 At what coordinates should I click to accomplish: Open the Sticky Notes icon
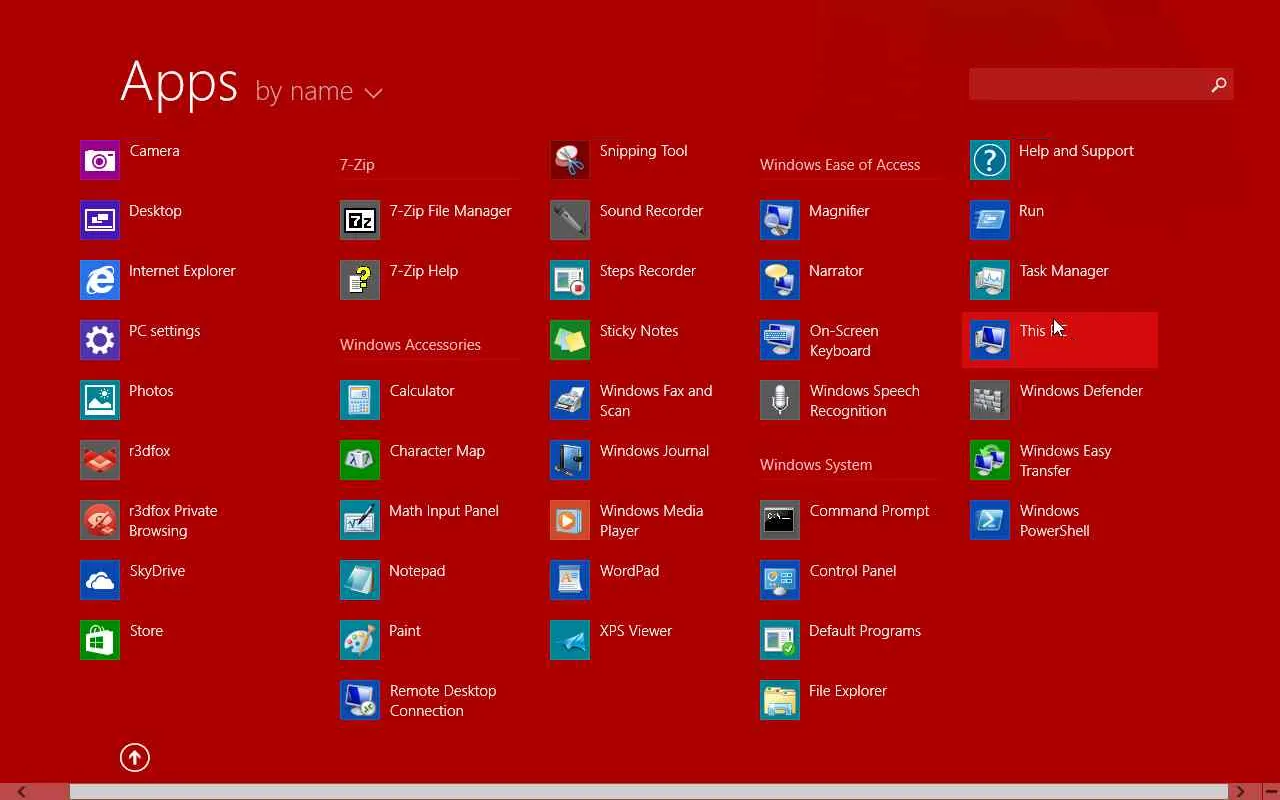click(570, 340)
